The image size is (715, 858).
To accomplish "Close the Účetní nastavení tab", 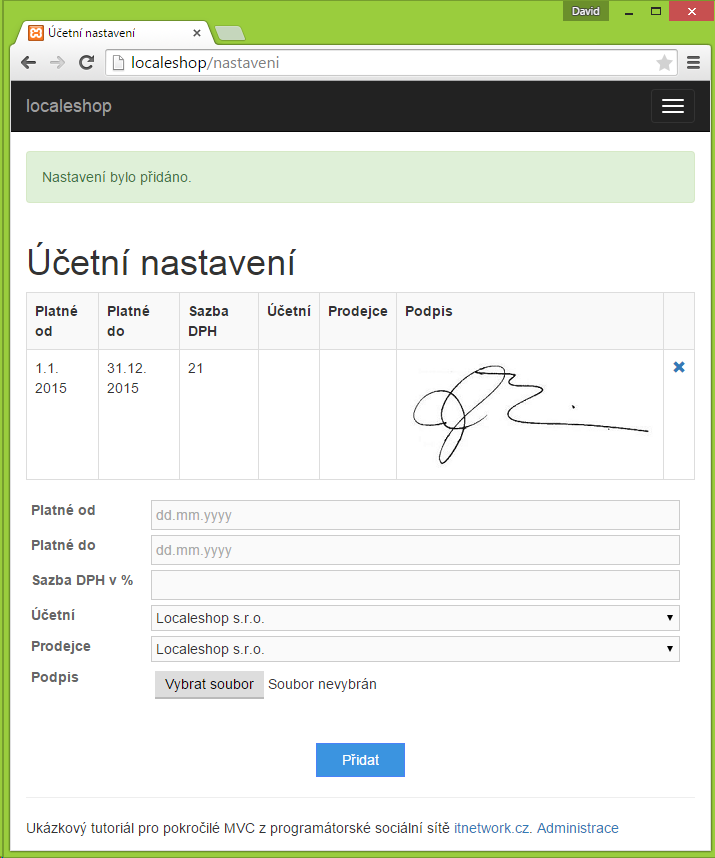I will point(197,33).
